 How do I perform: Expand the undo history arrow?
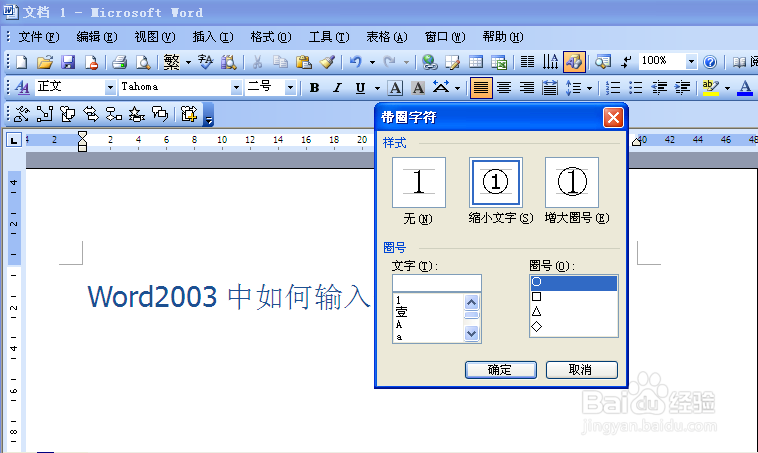click(x=372, y=62)
